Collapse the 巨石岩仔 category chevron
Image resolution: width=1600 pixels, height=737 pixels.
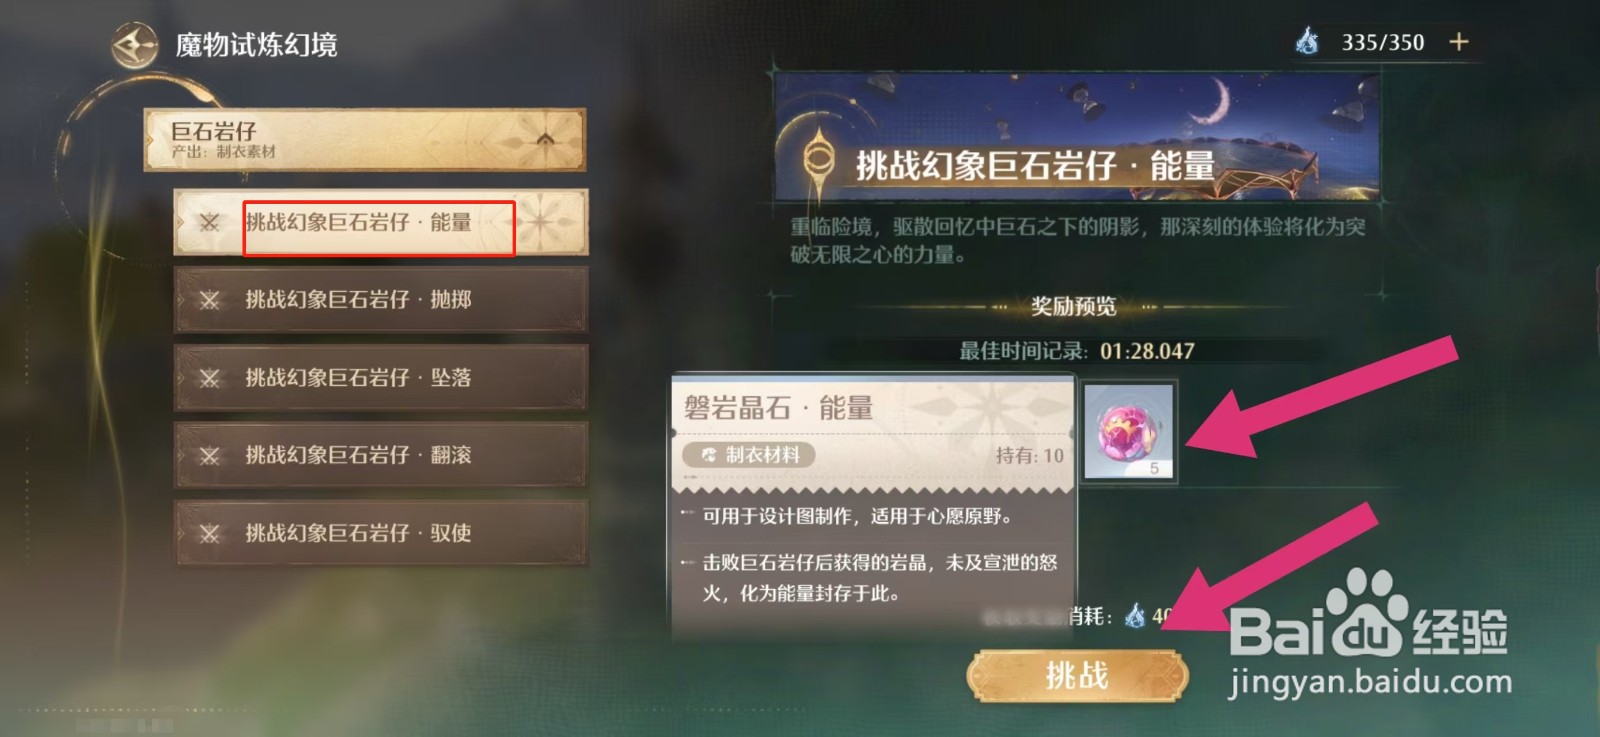click(x=545, y=139)
